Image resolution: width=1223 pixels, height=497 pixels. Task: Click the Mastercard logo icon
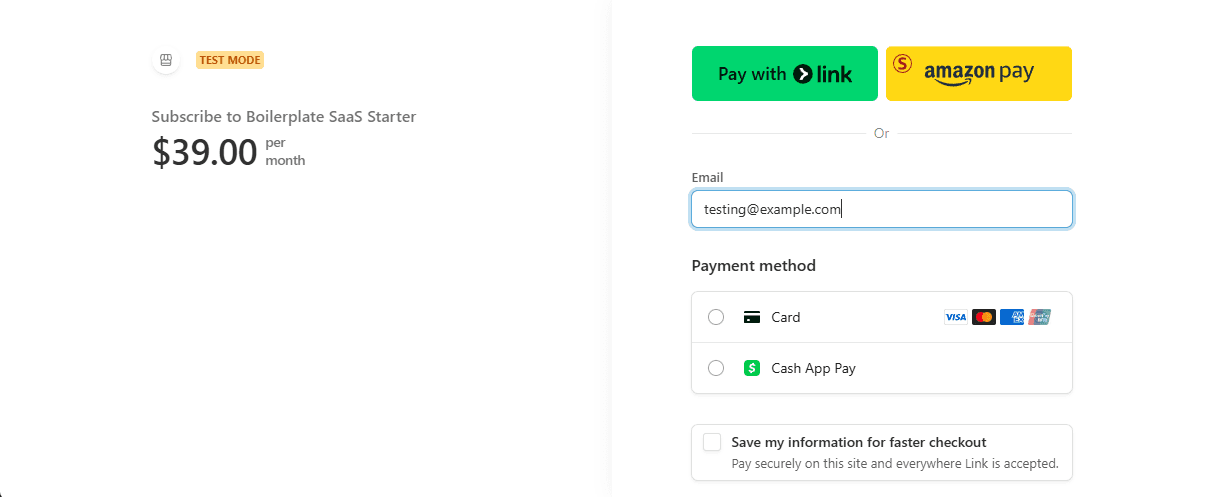point(984,317)
